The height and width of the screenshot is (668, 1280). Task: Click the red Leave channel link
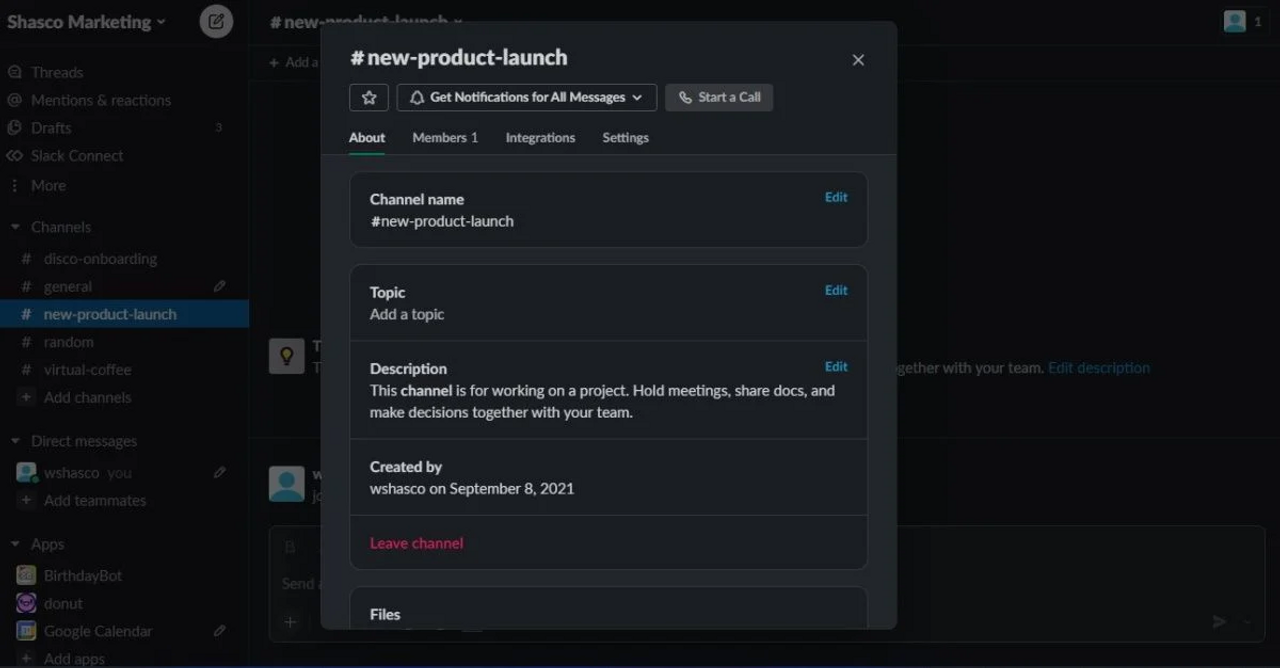point(416,543)
